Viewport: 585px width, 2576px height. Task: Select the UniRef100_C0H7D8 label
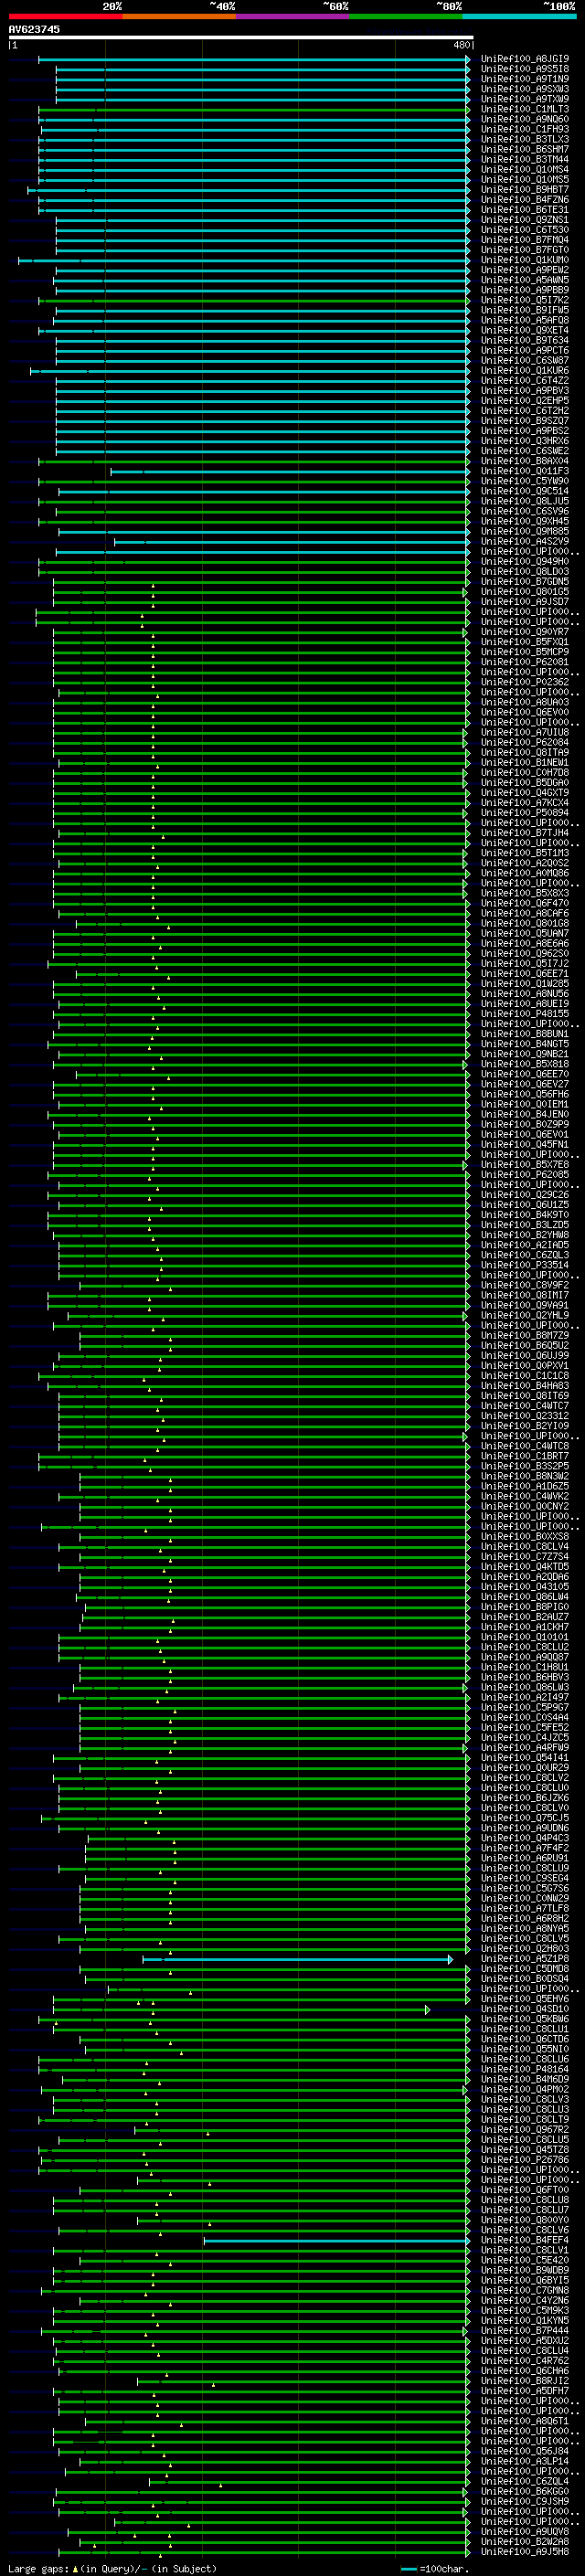(525, 773)
